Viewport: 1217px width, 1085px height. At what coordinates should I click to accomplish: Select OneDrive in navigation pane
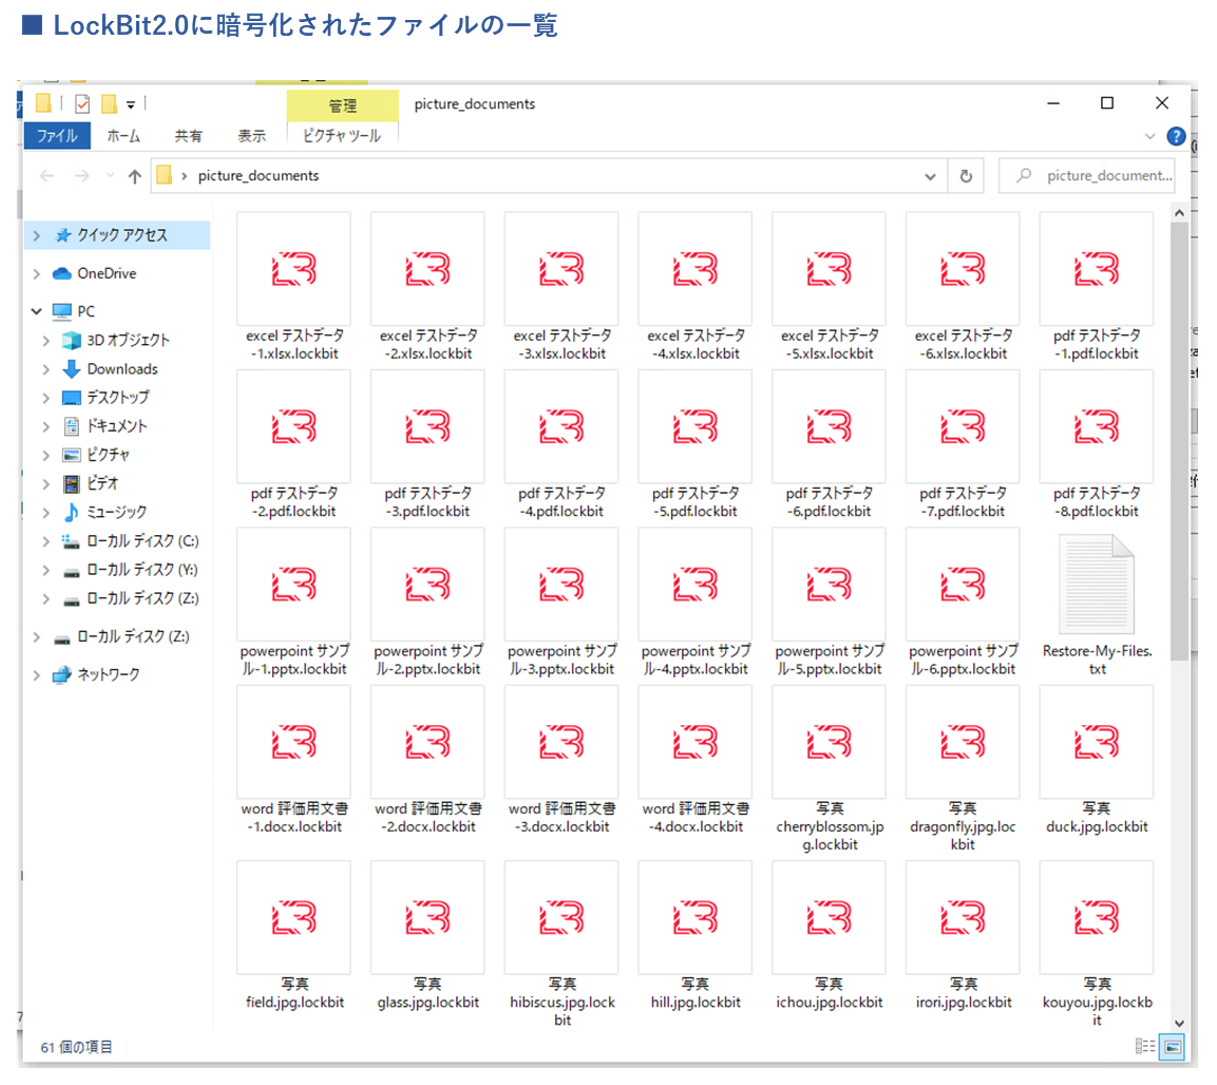[106, 273]
